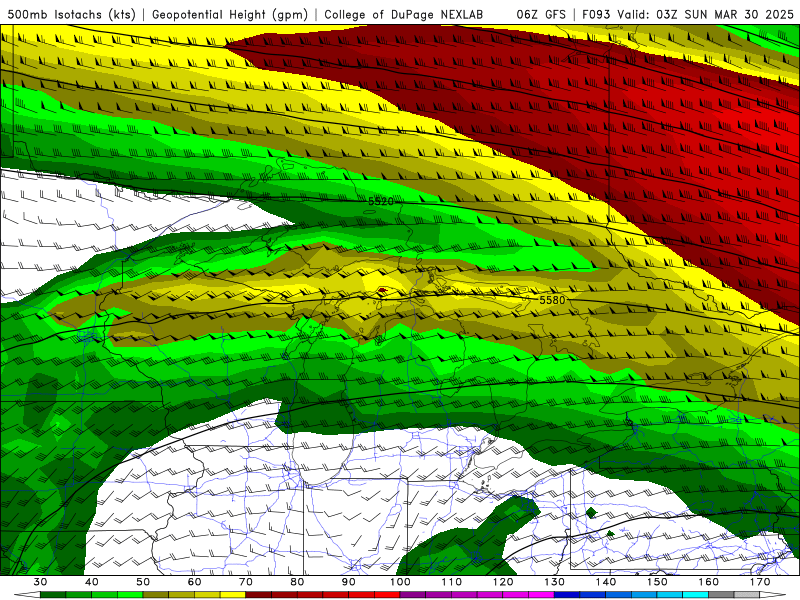Click the 110 value on color scale
Screen dimensions: 800x600
[452, 582]
